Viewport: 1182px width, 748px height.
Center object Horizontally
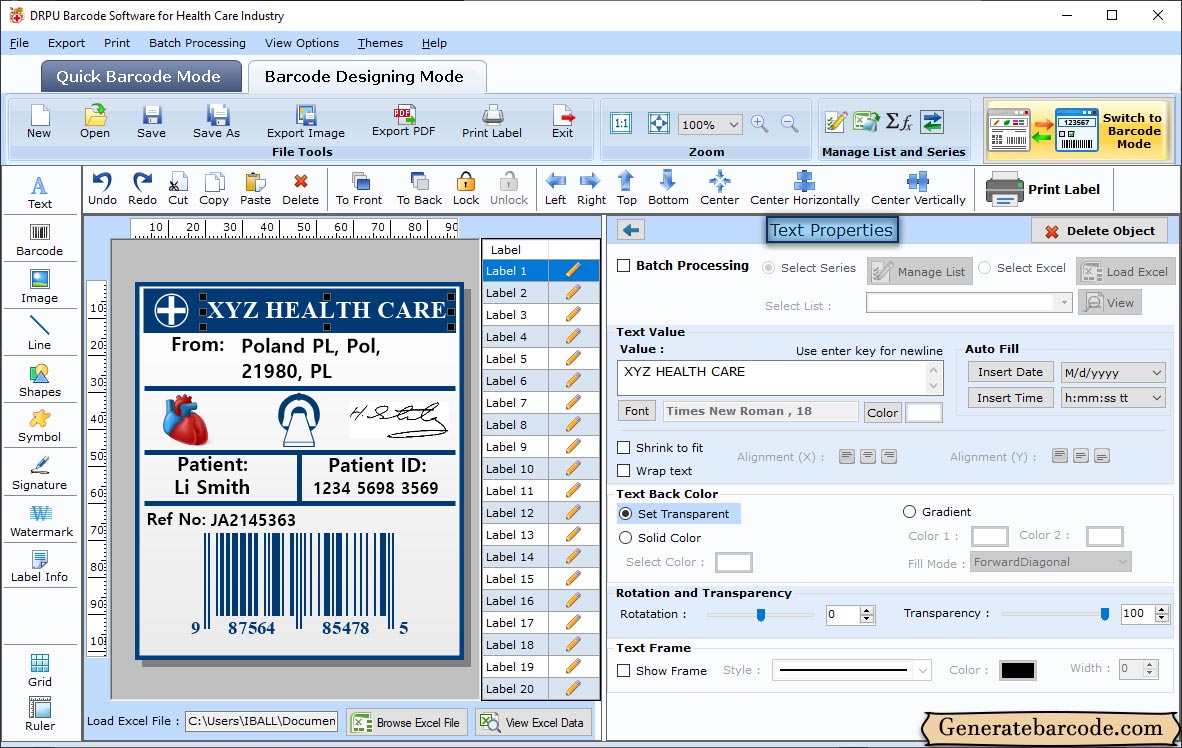point(804,189)
